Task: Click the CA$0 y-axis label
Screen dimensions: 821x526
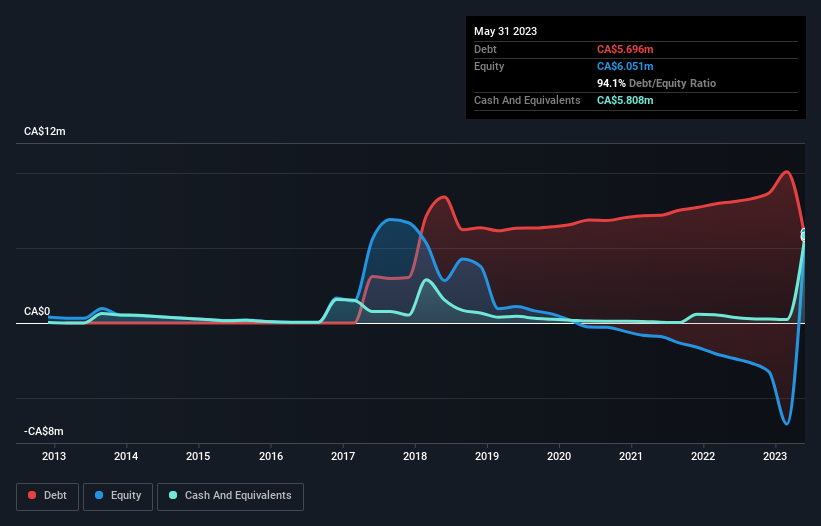Action: 37,311
